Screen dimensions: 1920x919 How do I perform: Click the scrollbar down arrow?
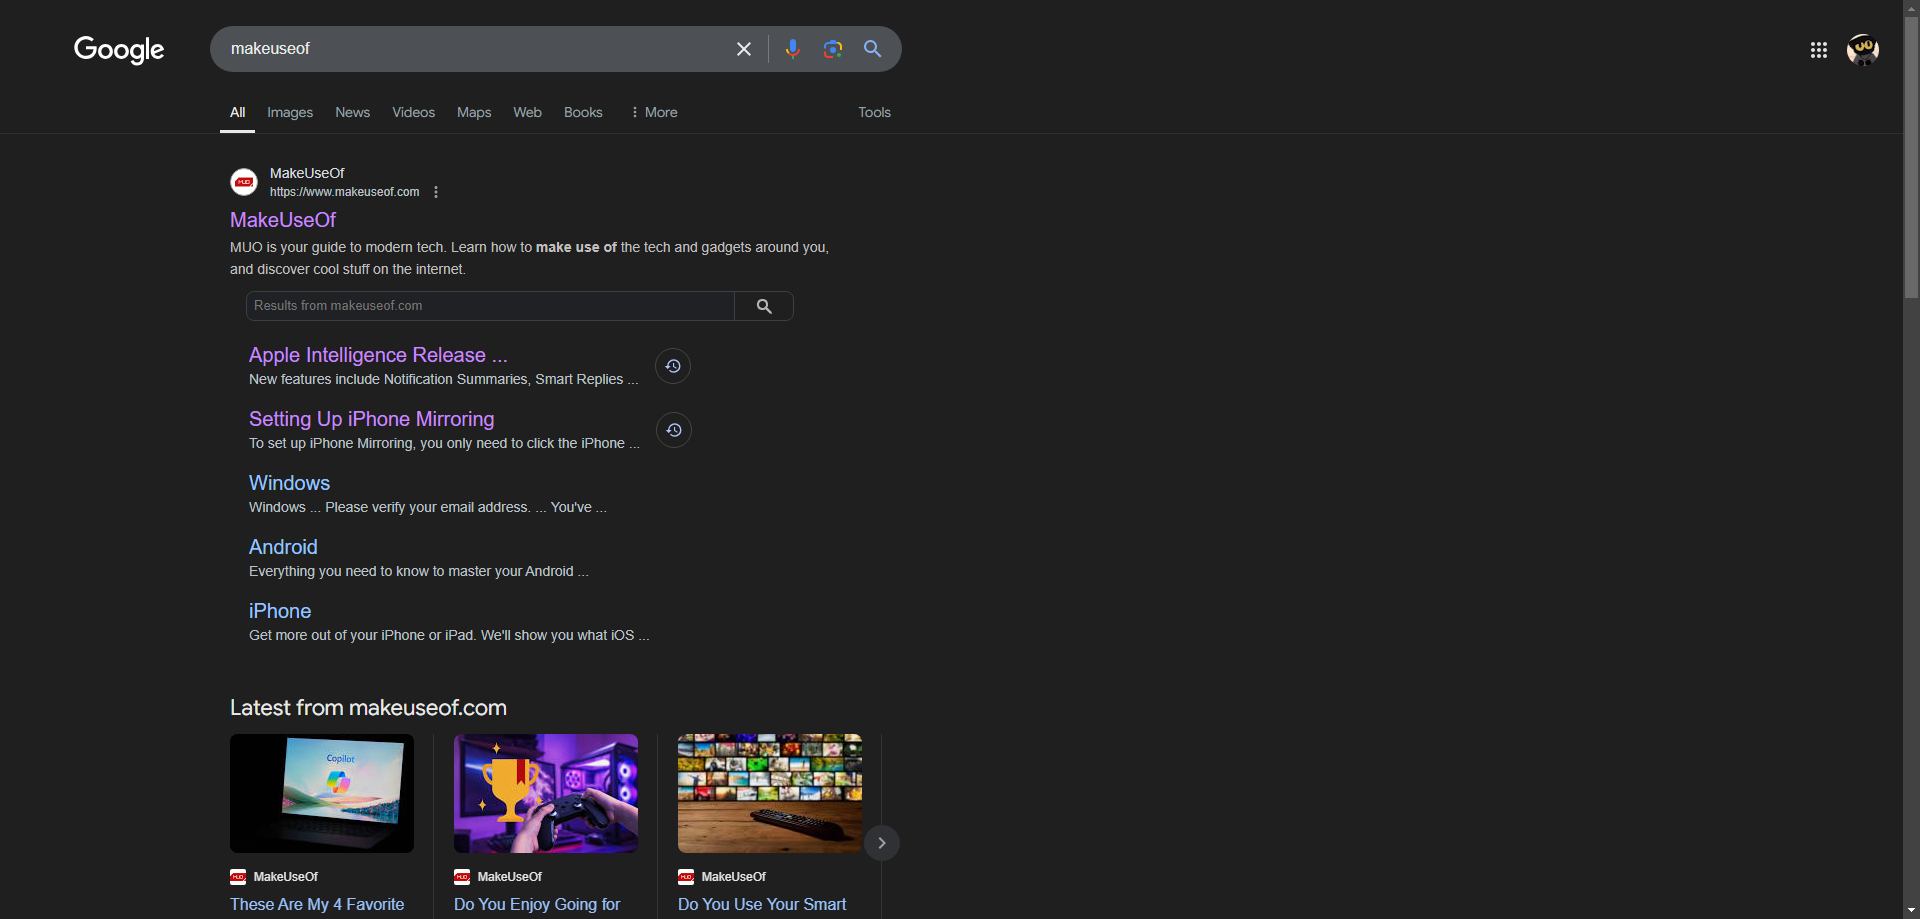[1911, 910]
